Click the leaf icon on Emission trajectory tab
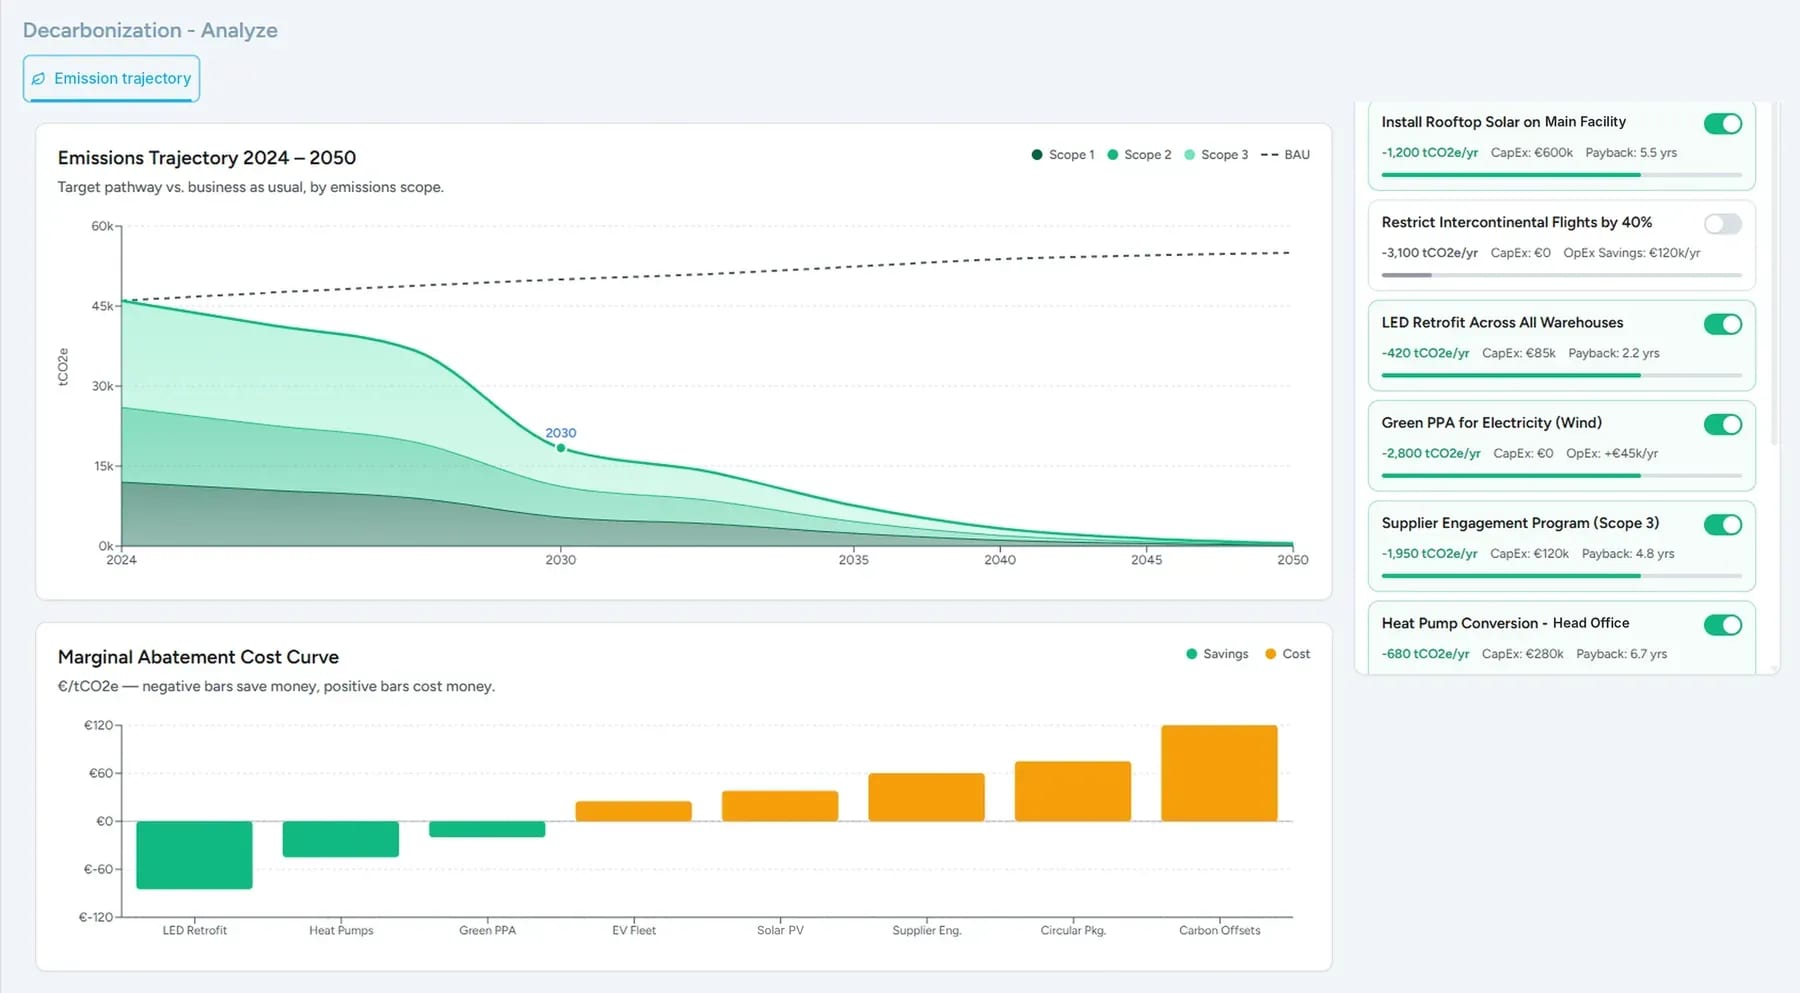This screenshot has width=1800, height=993. click(38, 78)
